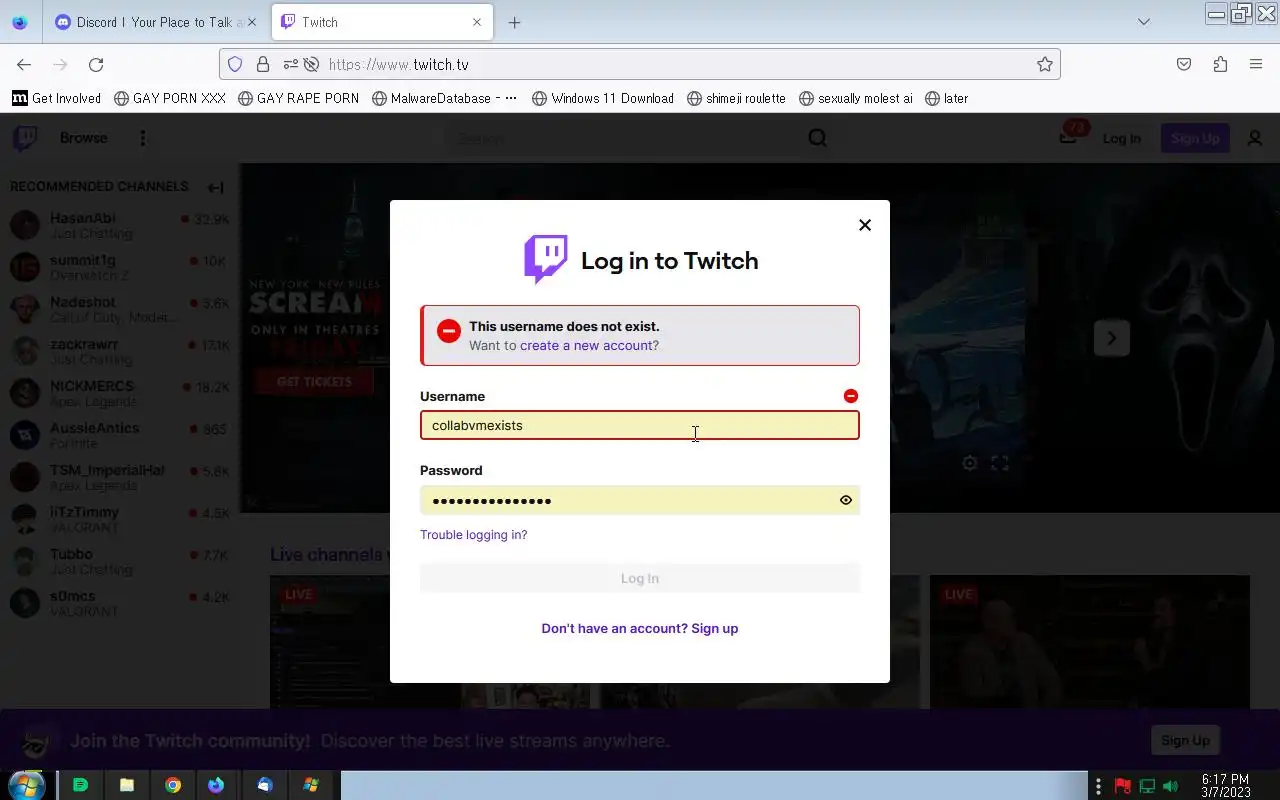1280x800 pixels.
Task: Click the Twitch home logo in header
Action: click(x=25, y=138)
